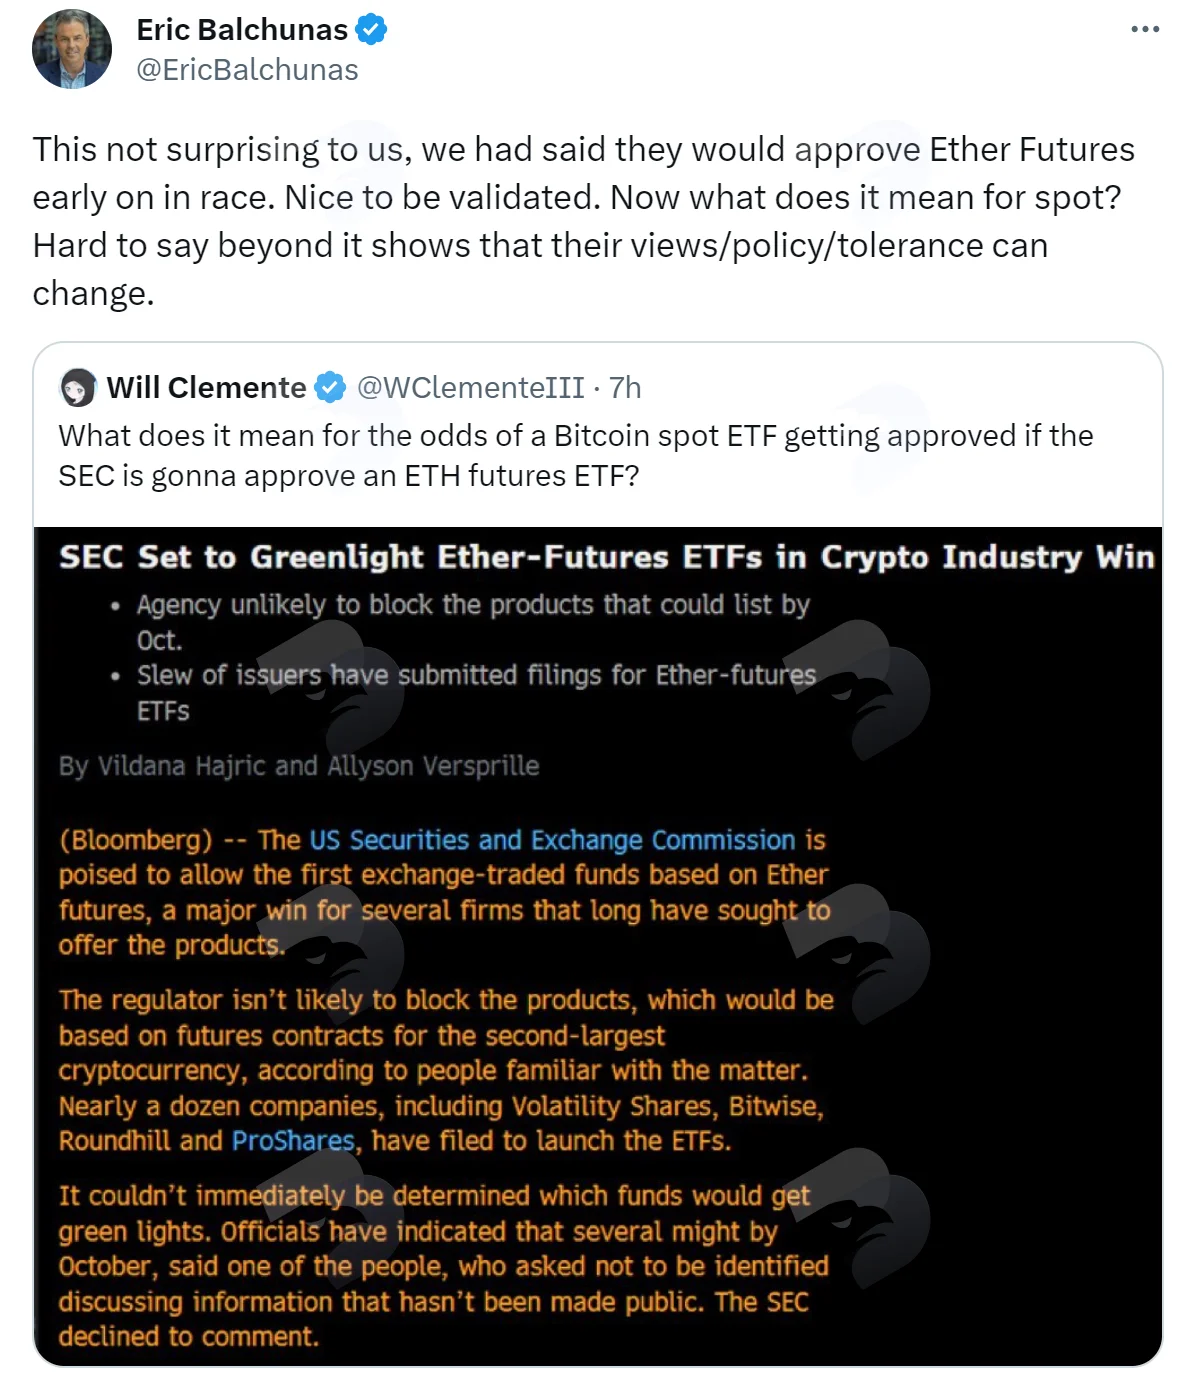Click paragraph beginning It couldn't immediately be determined
Viewport: 1192px width, 1374px height.
tap(444, 1266)
